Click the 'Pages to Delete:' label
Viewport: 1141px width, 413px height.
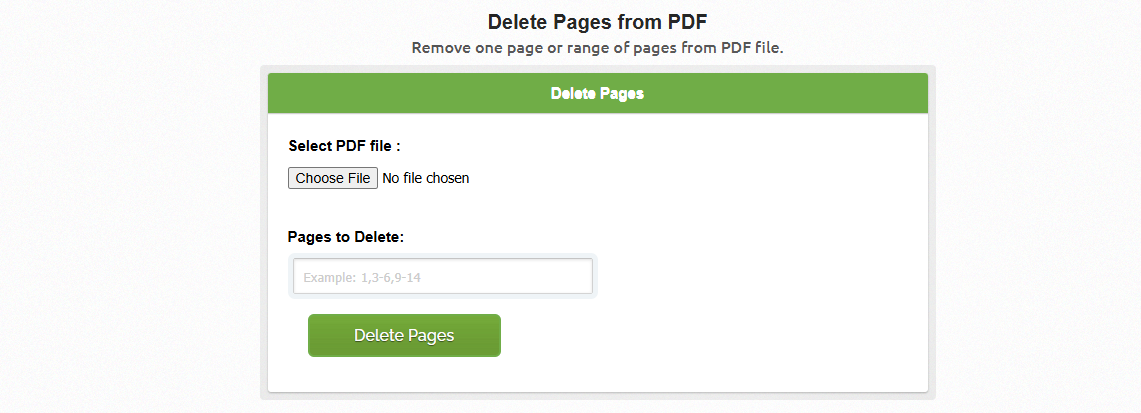346,237
